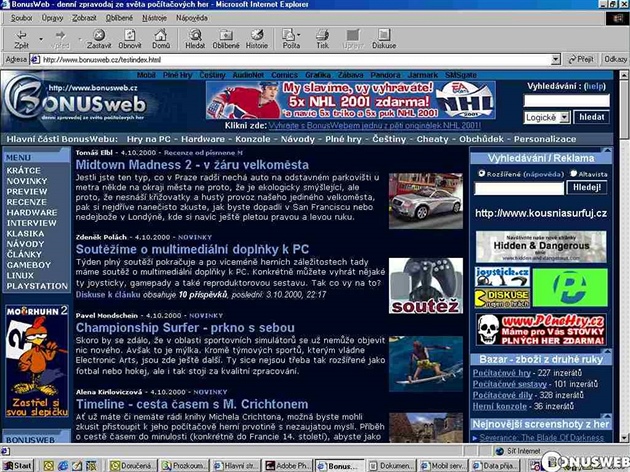This screenshot has width=630, height=472.
Task: Open Soutěžíme o multimediální doplňky headline
Action: point(192,249)
